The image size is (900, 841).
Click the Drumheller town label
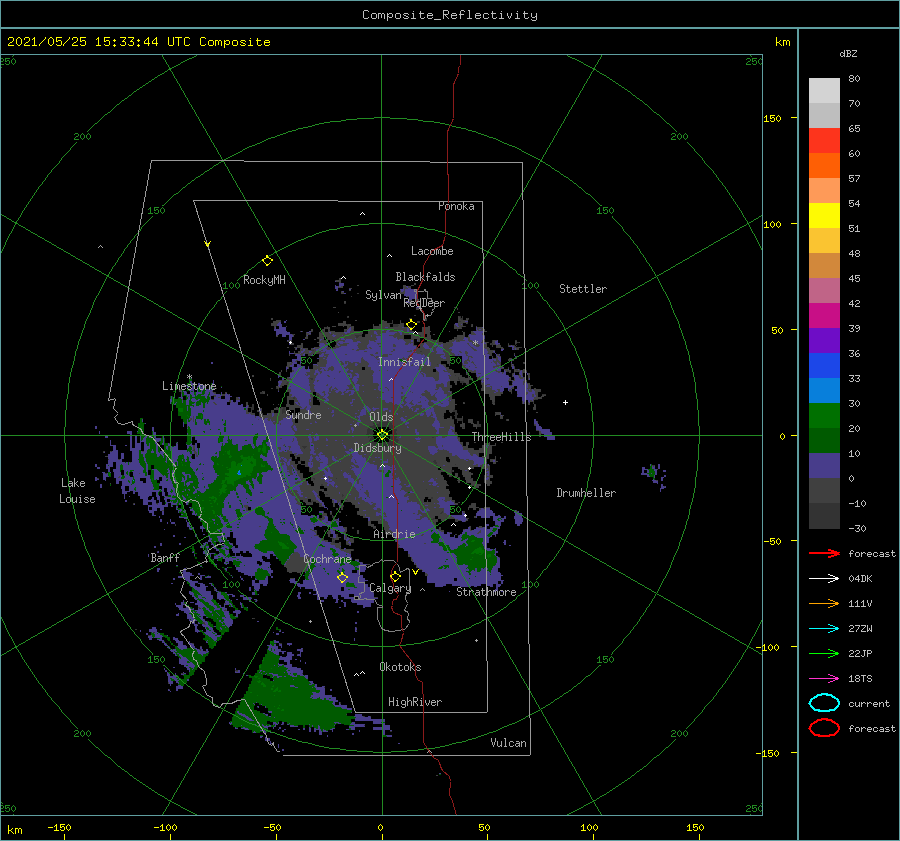[586, 493]
